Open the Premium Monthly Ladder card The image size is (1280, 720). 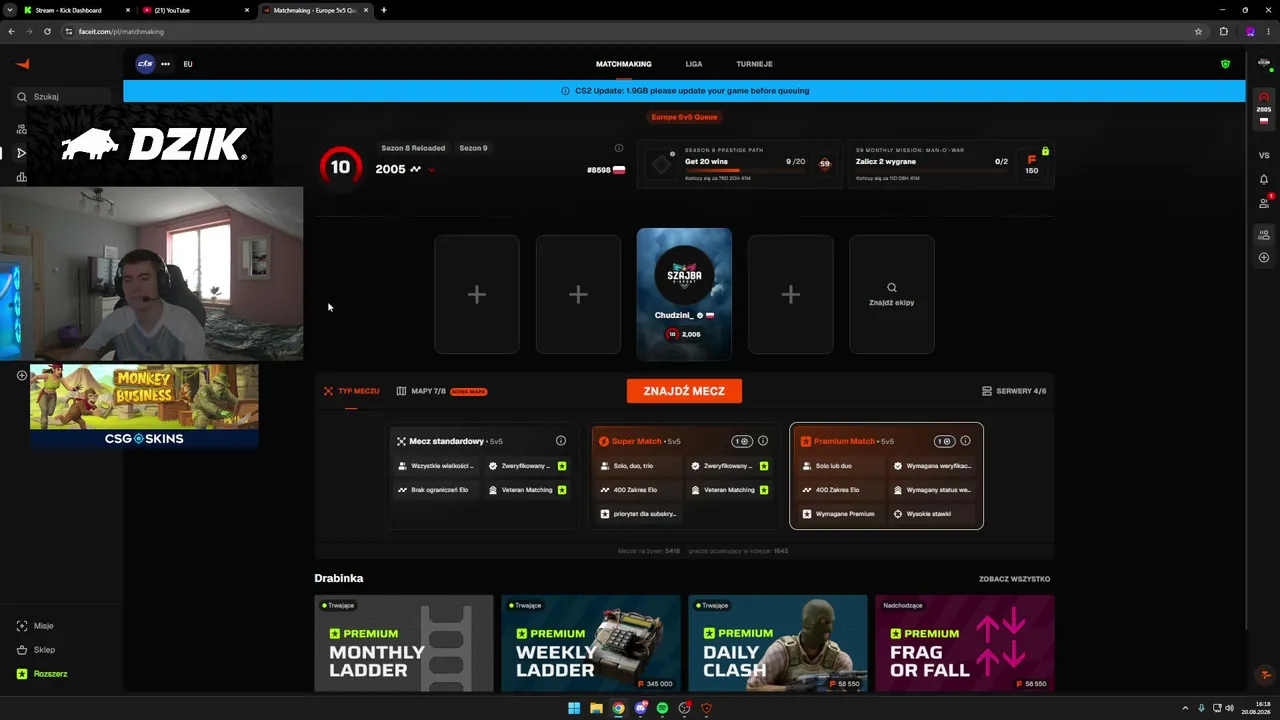click(404, 643)
